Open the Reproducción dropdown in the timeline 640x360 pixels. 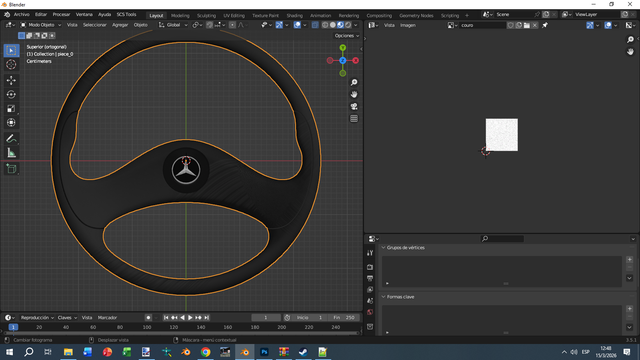click(x=37, y=318)
